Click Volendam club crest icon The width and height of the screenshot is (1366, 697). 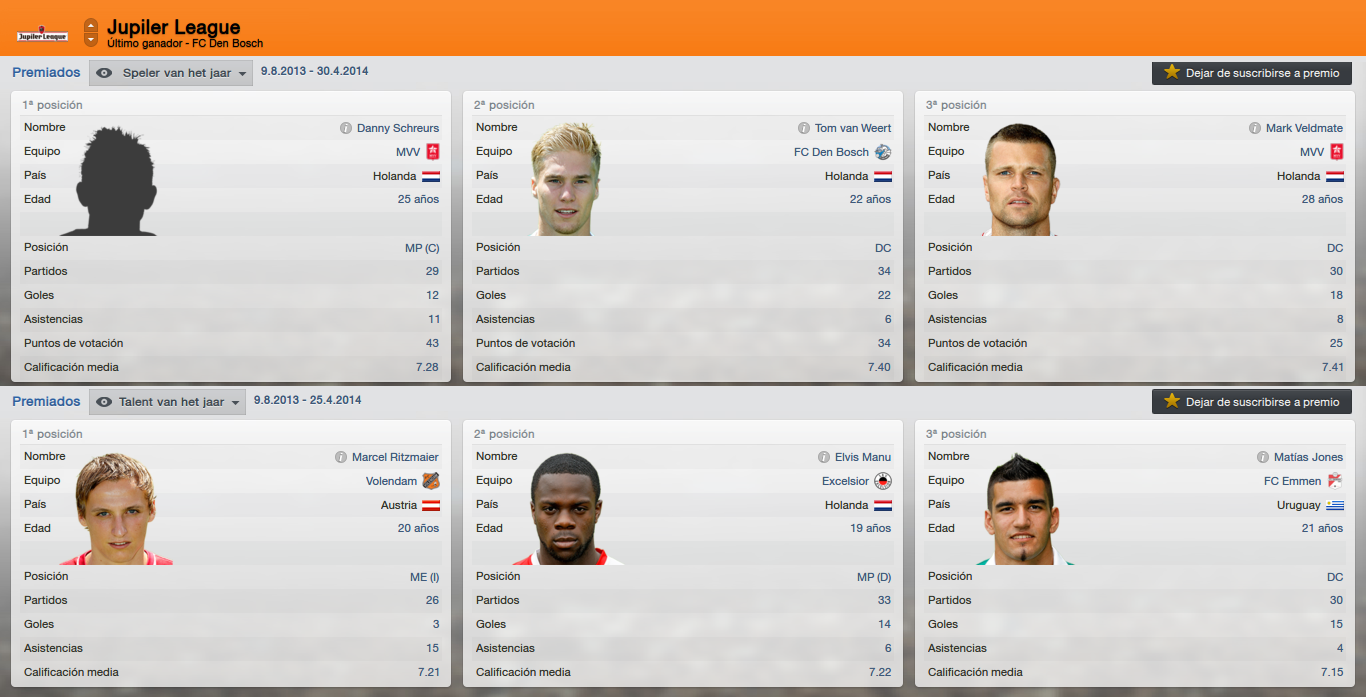coord(431,481)
